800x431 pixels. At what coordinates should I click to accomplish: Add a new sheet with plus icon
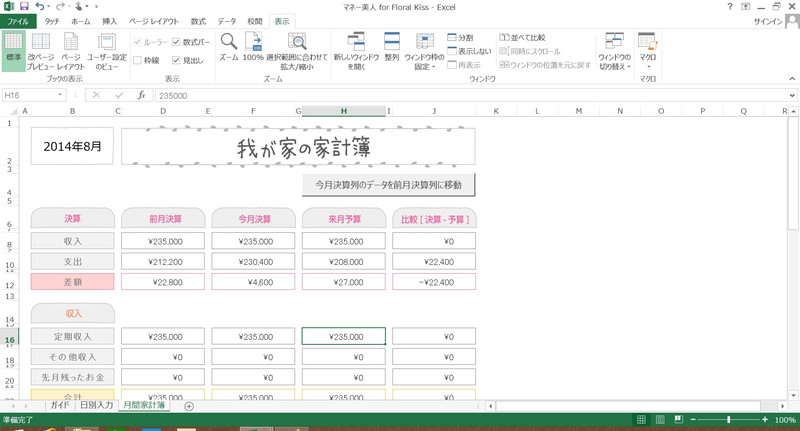point(189,405)
